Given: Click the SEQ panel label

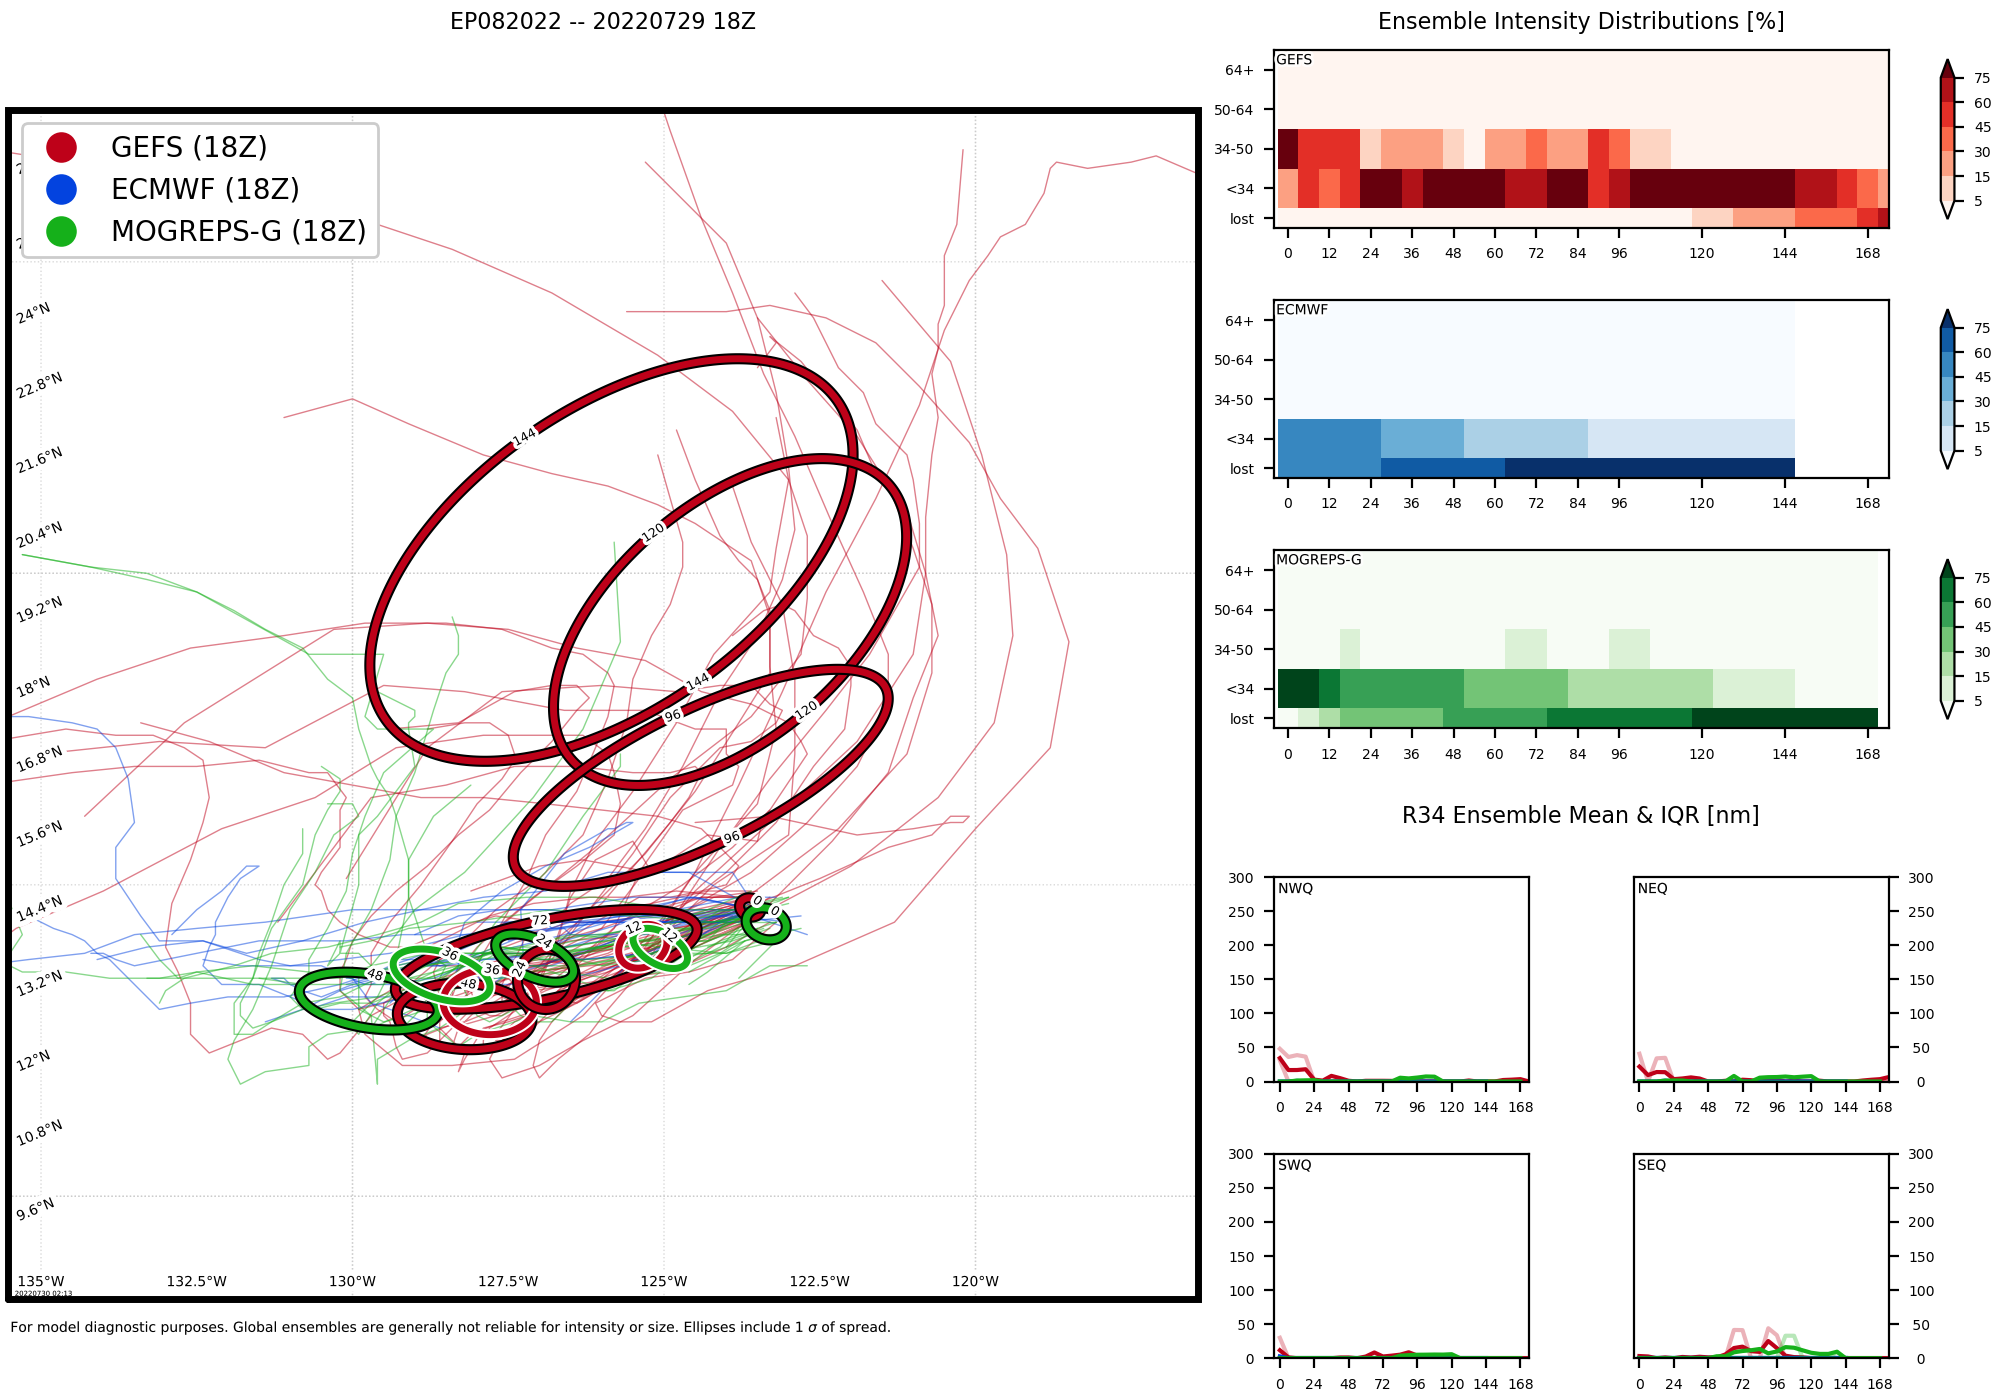Looking at the screenshot, I should (1652, 1165).
